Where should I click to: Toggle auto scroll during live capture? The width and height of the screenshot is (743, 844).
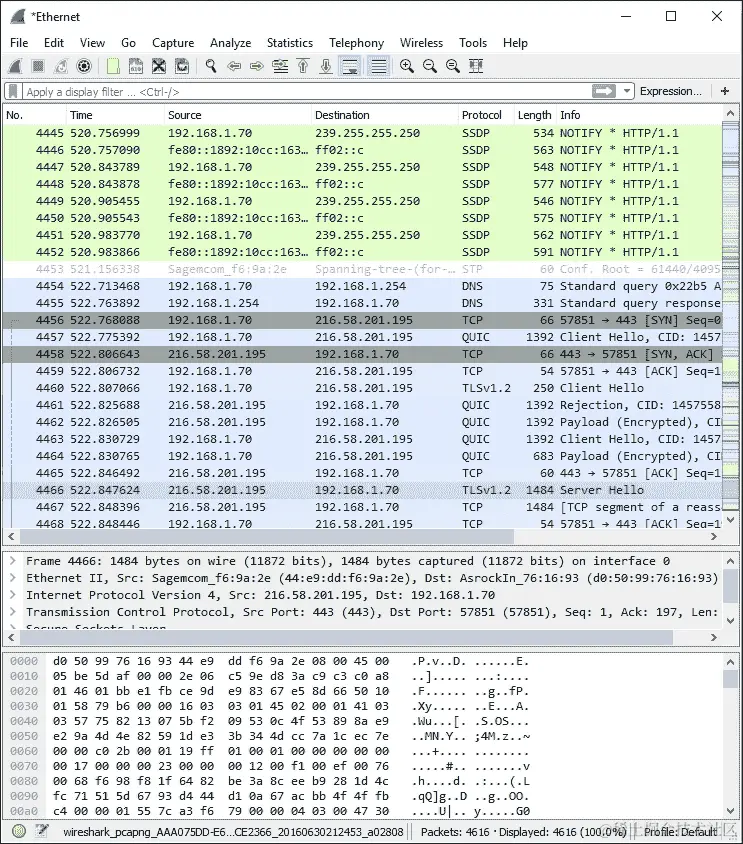(351, 66)
